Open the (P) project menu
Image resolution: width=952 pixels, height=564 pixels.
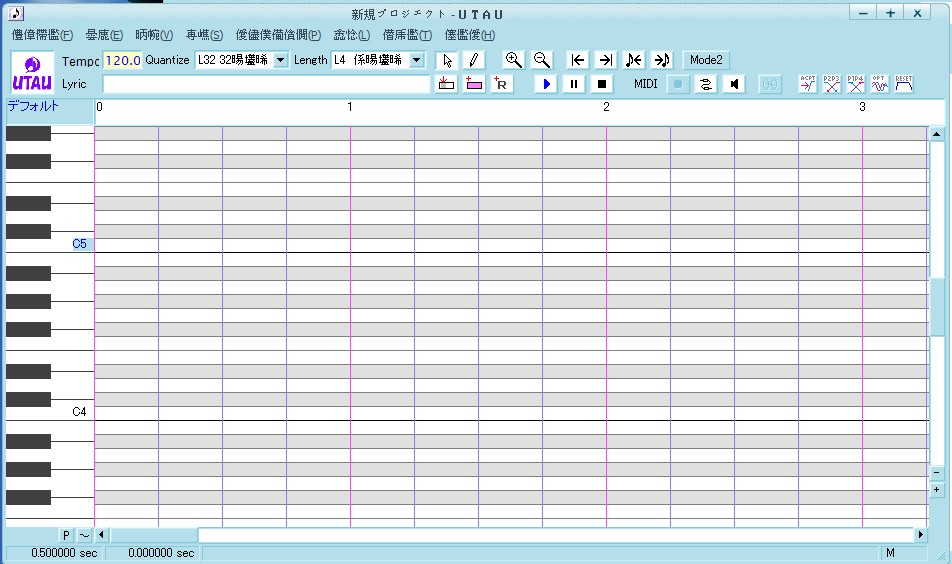click(279, 35)
